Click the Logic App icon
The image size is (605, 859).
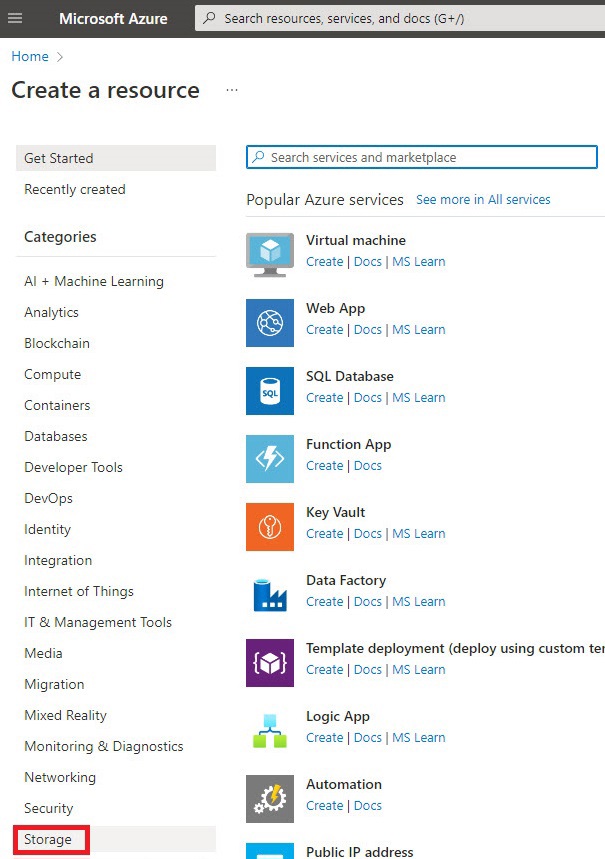[270, 731]
